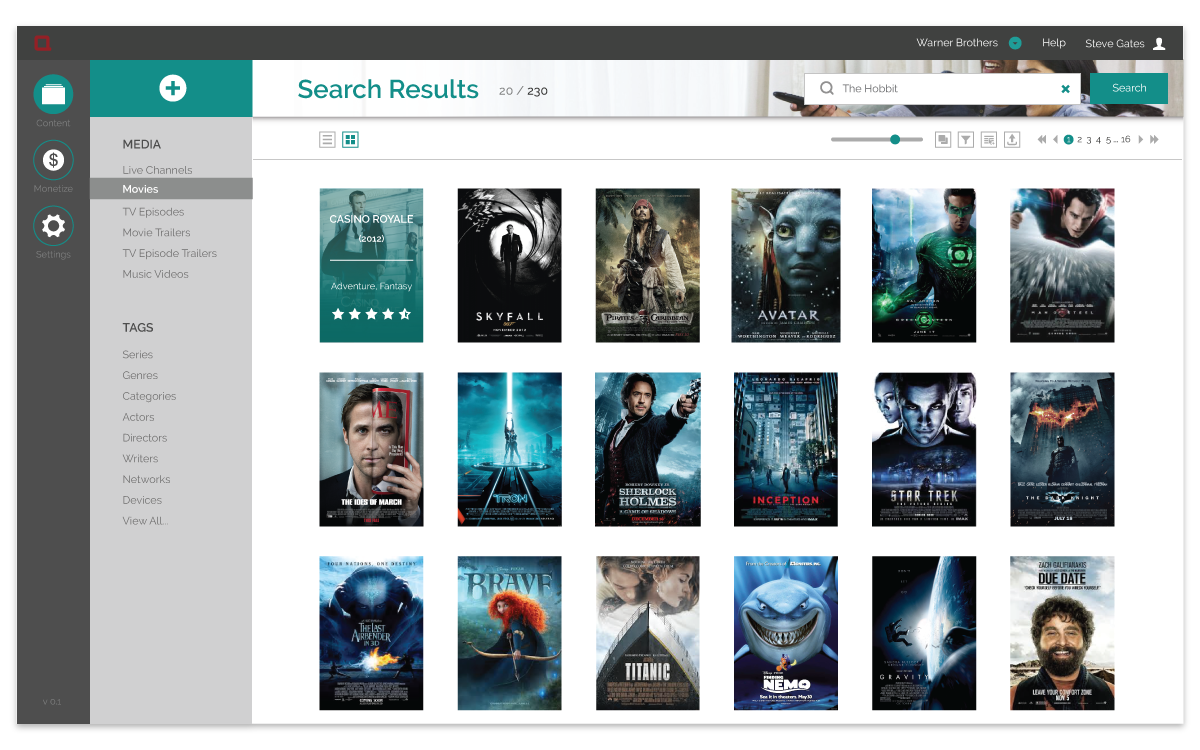Open the Categories tag
Image resolution: width=1200 pixels, height=750 pixels.
point(149,397)
